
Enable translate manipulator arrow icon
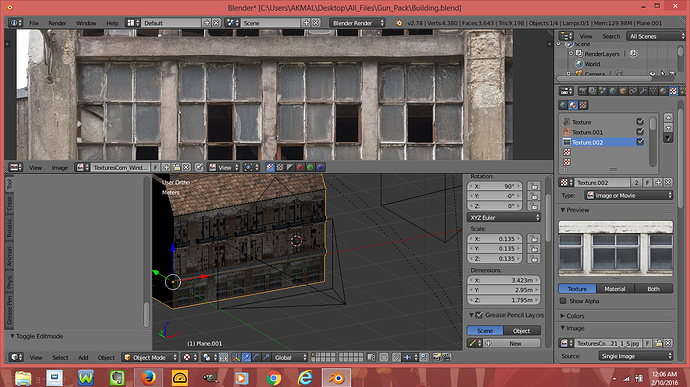(x=246, y=358)
